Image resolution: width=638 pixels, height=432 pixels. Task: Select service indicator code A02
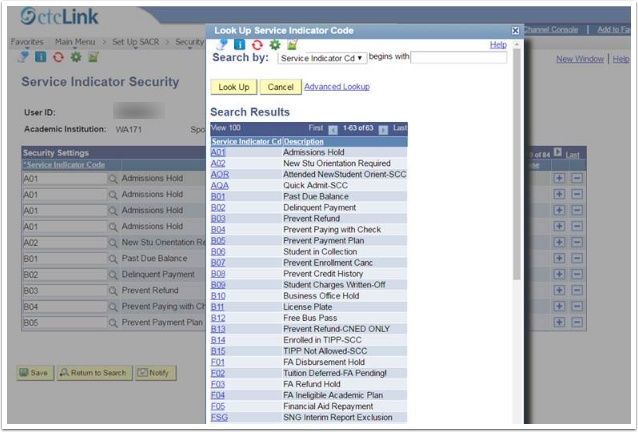218,164
